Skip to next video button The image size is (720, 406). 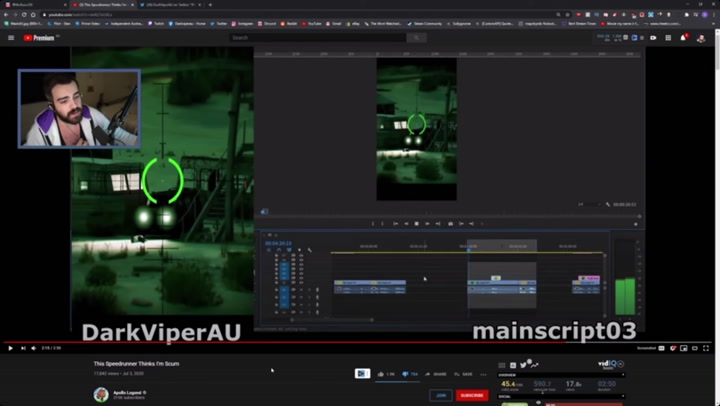(23, 348)
